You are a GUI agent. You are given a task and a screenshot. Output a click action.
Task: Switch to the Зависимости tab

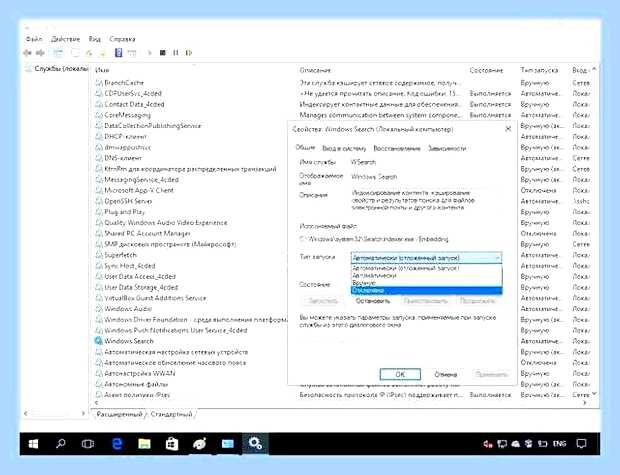pyautogui.click(x=447, y=148)
